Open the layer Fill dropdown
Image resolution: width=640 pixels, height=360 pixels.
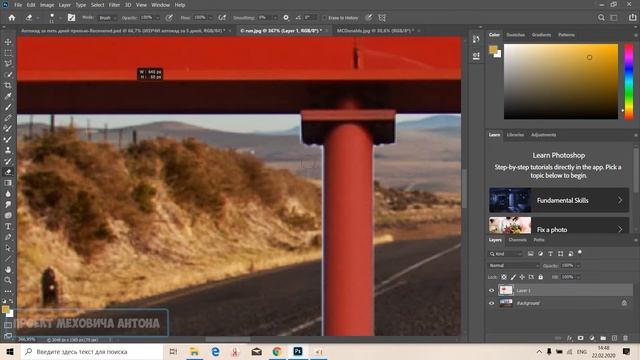tap(578, 277)
